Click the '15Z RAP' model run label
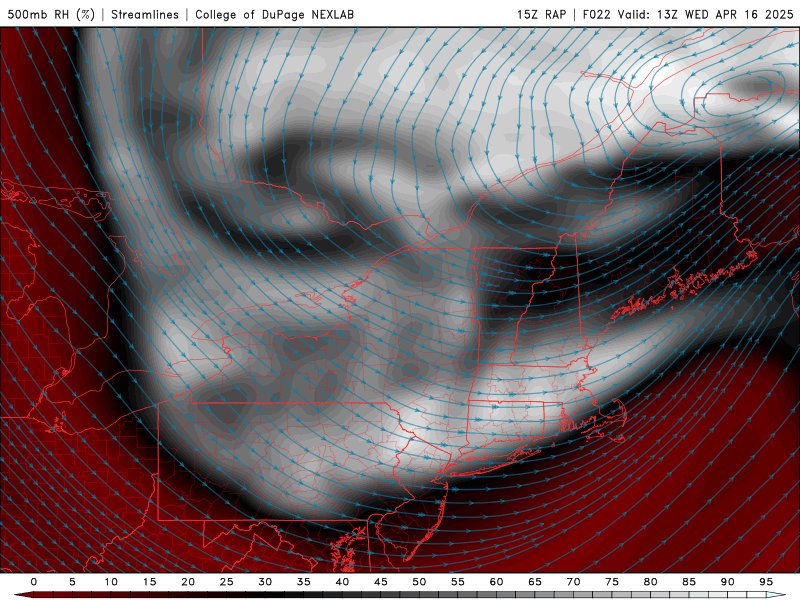 tap(541, 14)
